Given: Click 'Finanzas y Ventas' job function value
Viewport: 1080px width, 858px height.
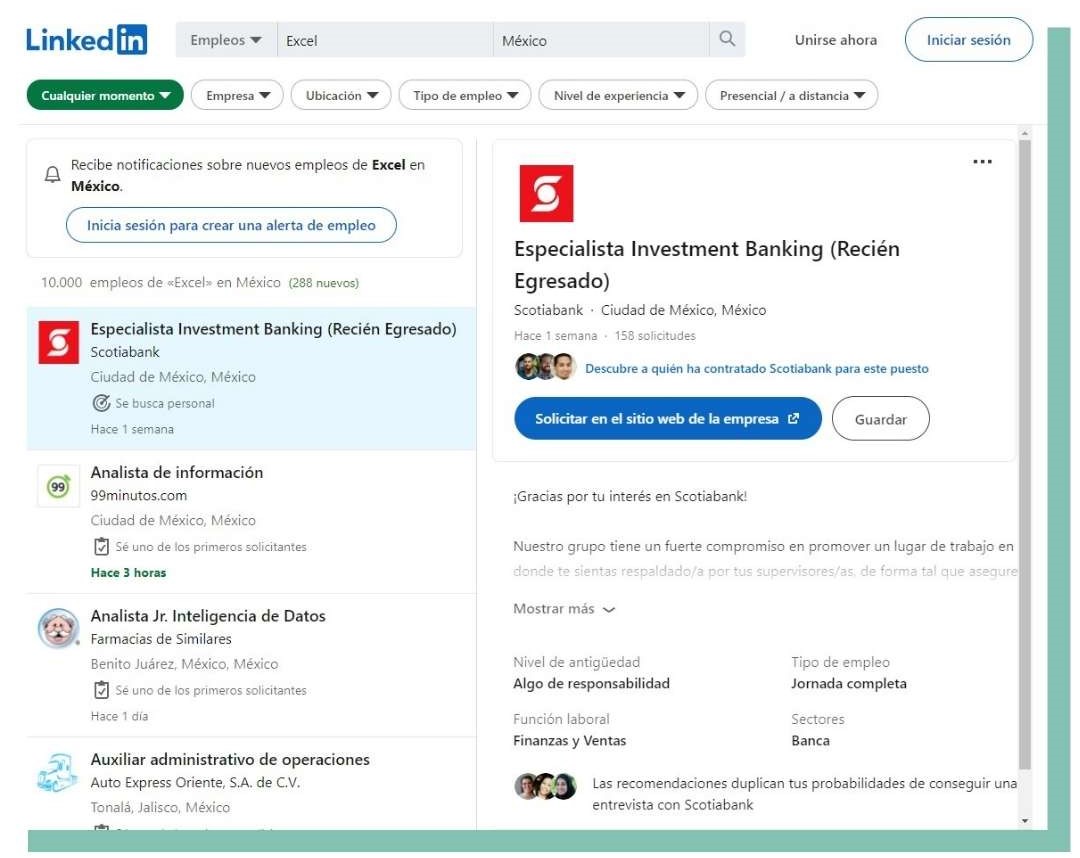Looking at the screenshot, I should (569, 740).
